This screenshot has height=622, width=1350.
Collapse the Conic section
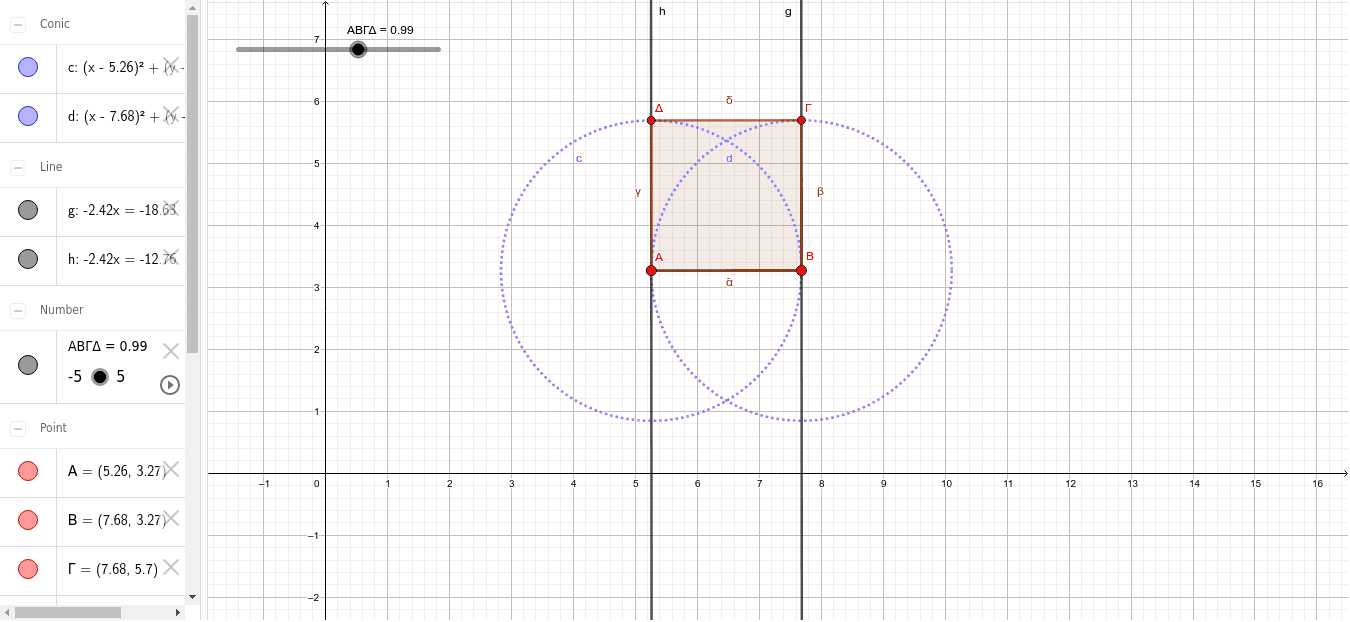point(18,24)
